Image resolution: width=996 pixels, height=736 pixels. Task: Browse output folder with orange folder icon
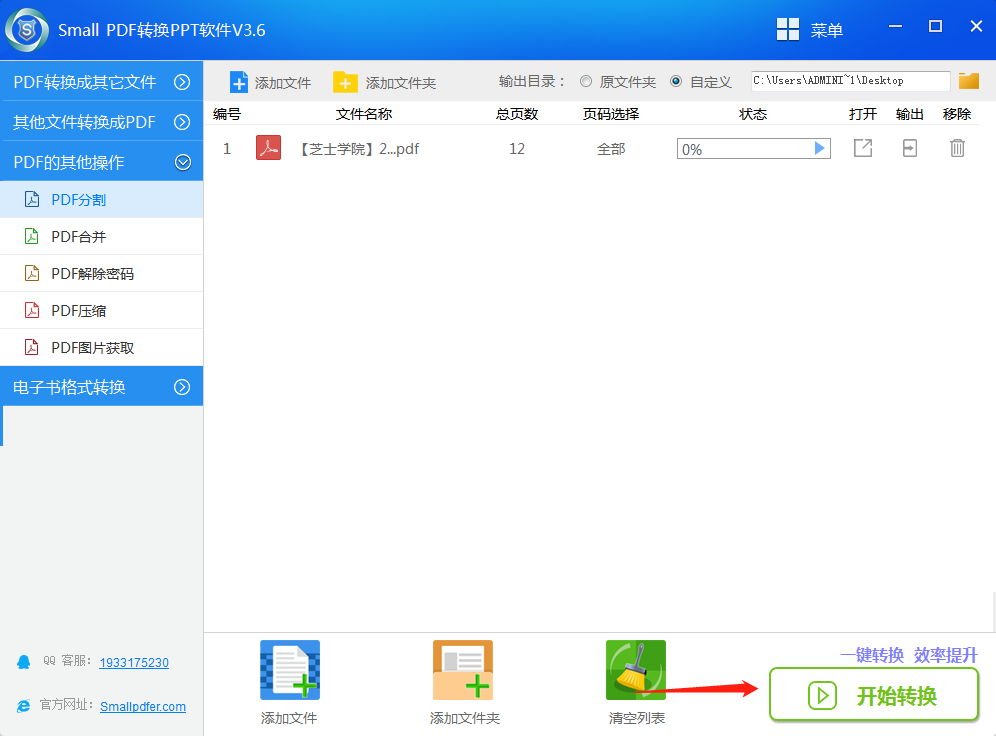(x=969, y=81)
